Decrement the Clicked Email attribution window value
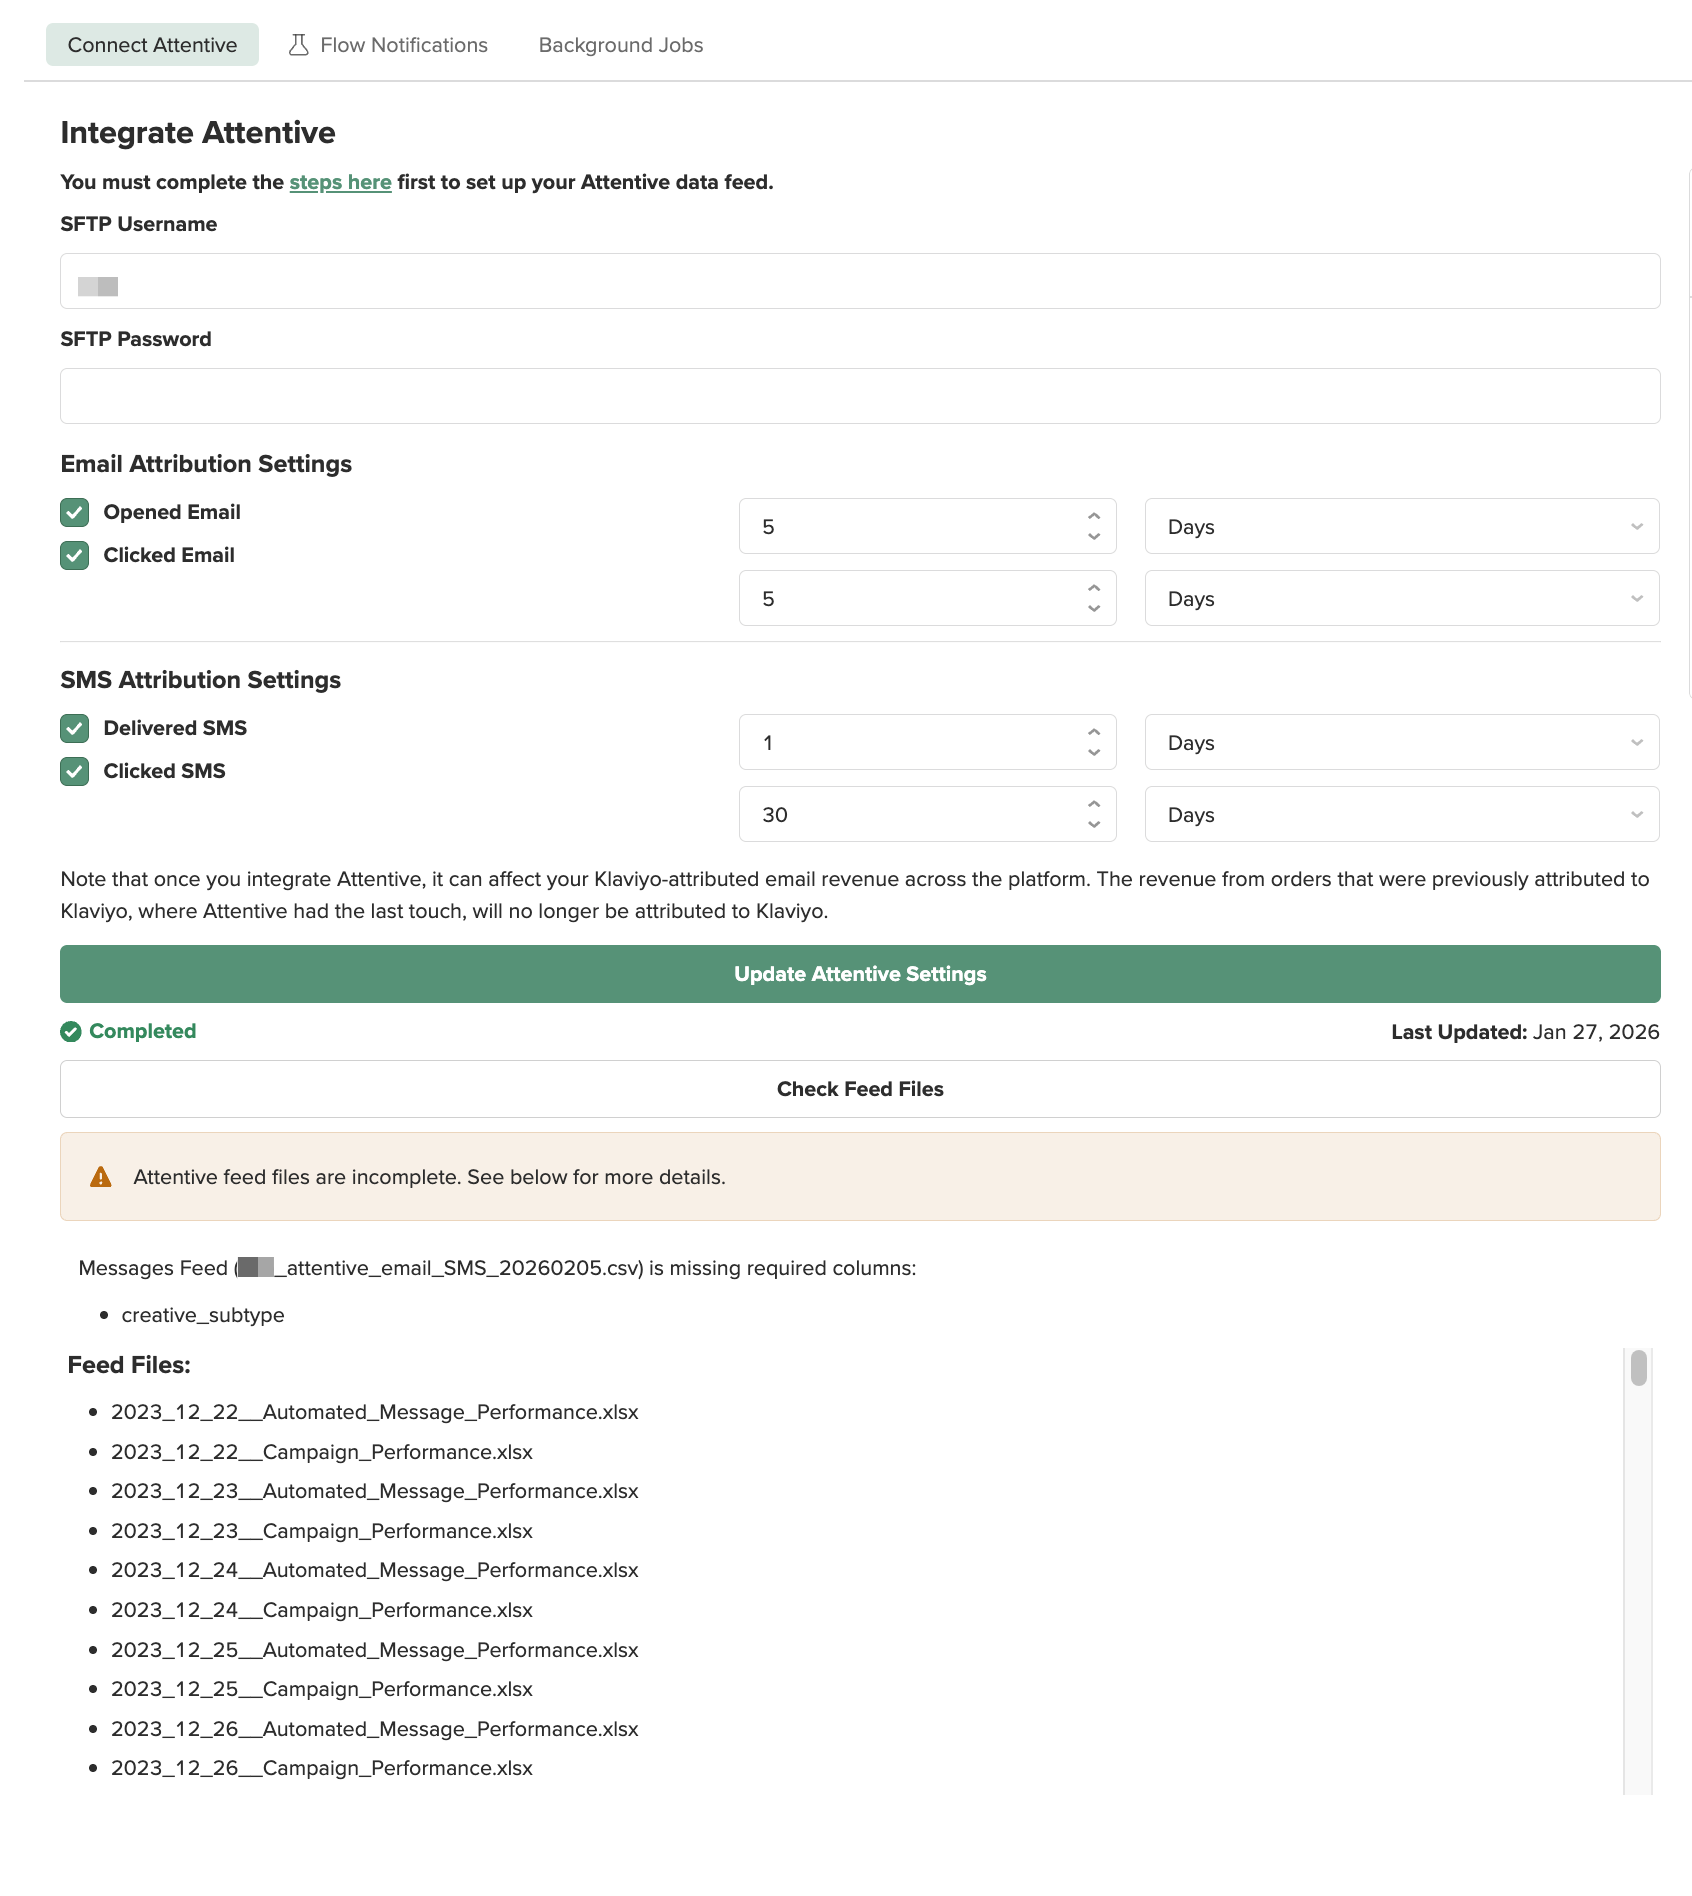 [1094, 609]
